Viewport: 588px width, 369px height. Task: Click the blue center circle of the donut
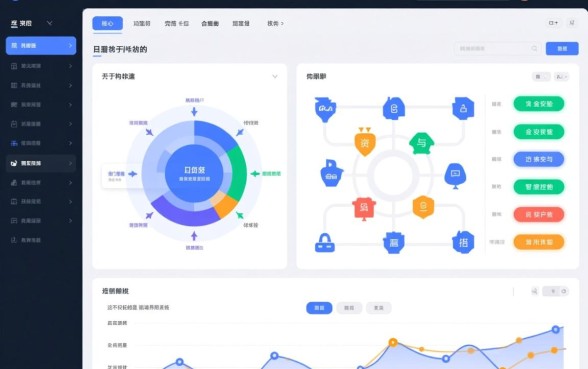pyautogui.click(x=194, y=174)
